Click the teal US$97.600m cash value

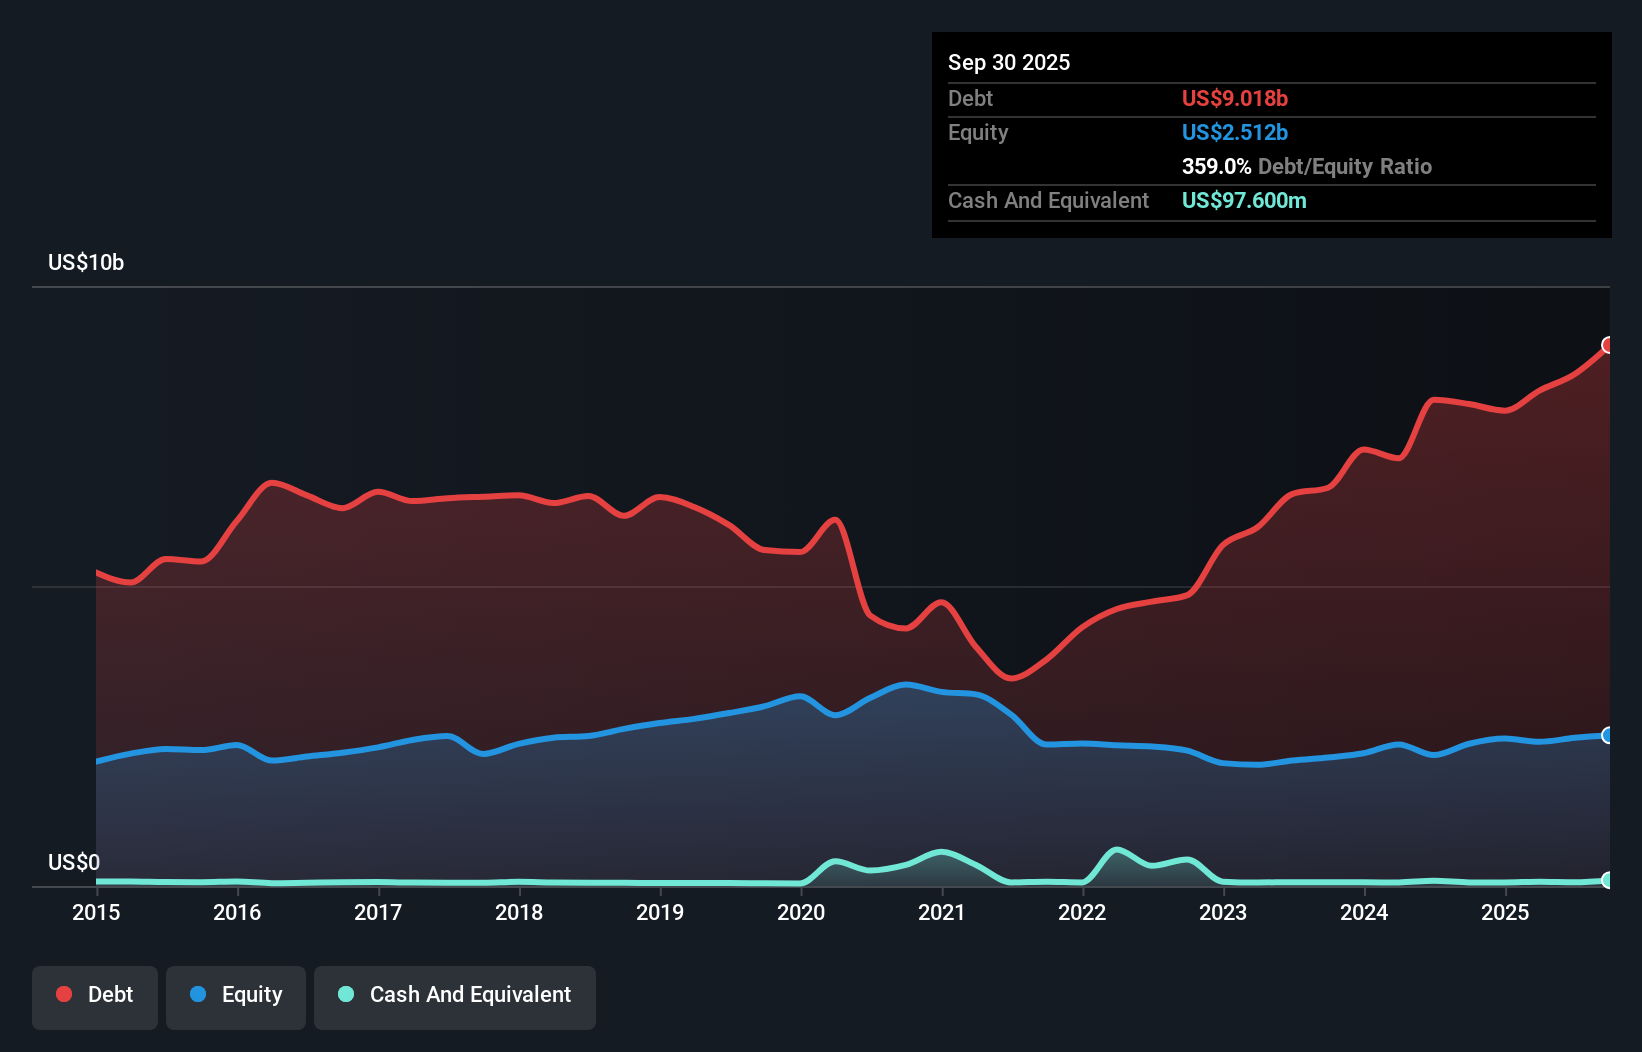(1244, 200)
